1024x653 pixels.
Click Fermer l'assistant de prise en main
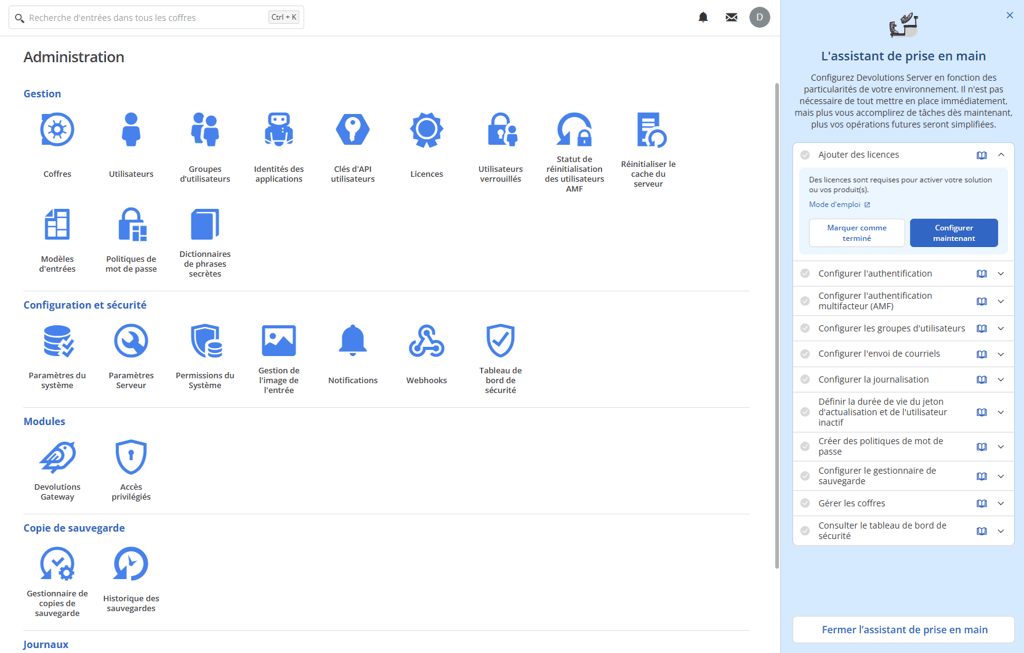904,630
